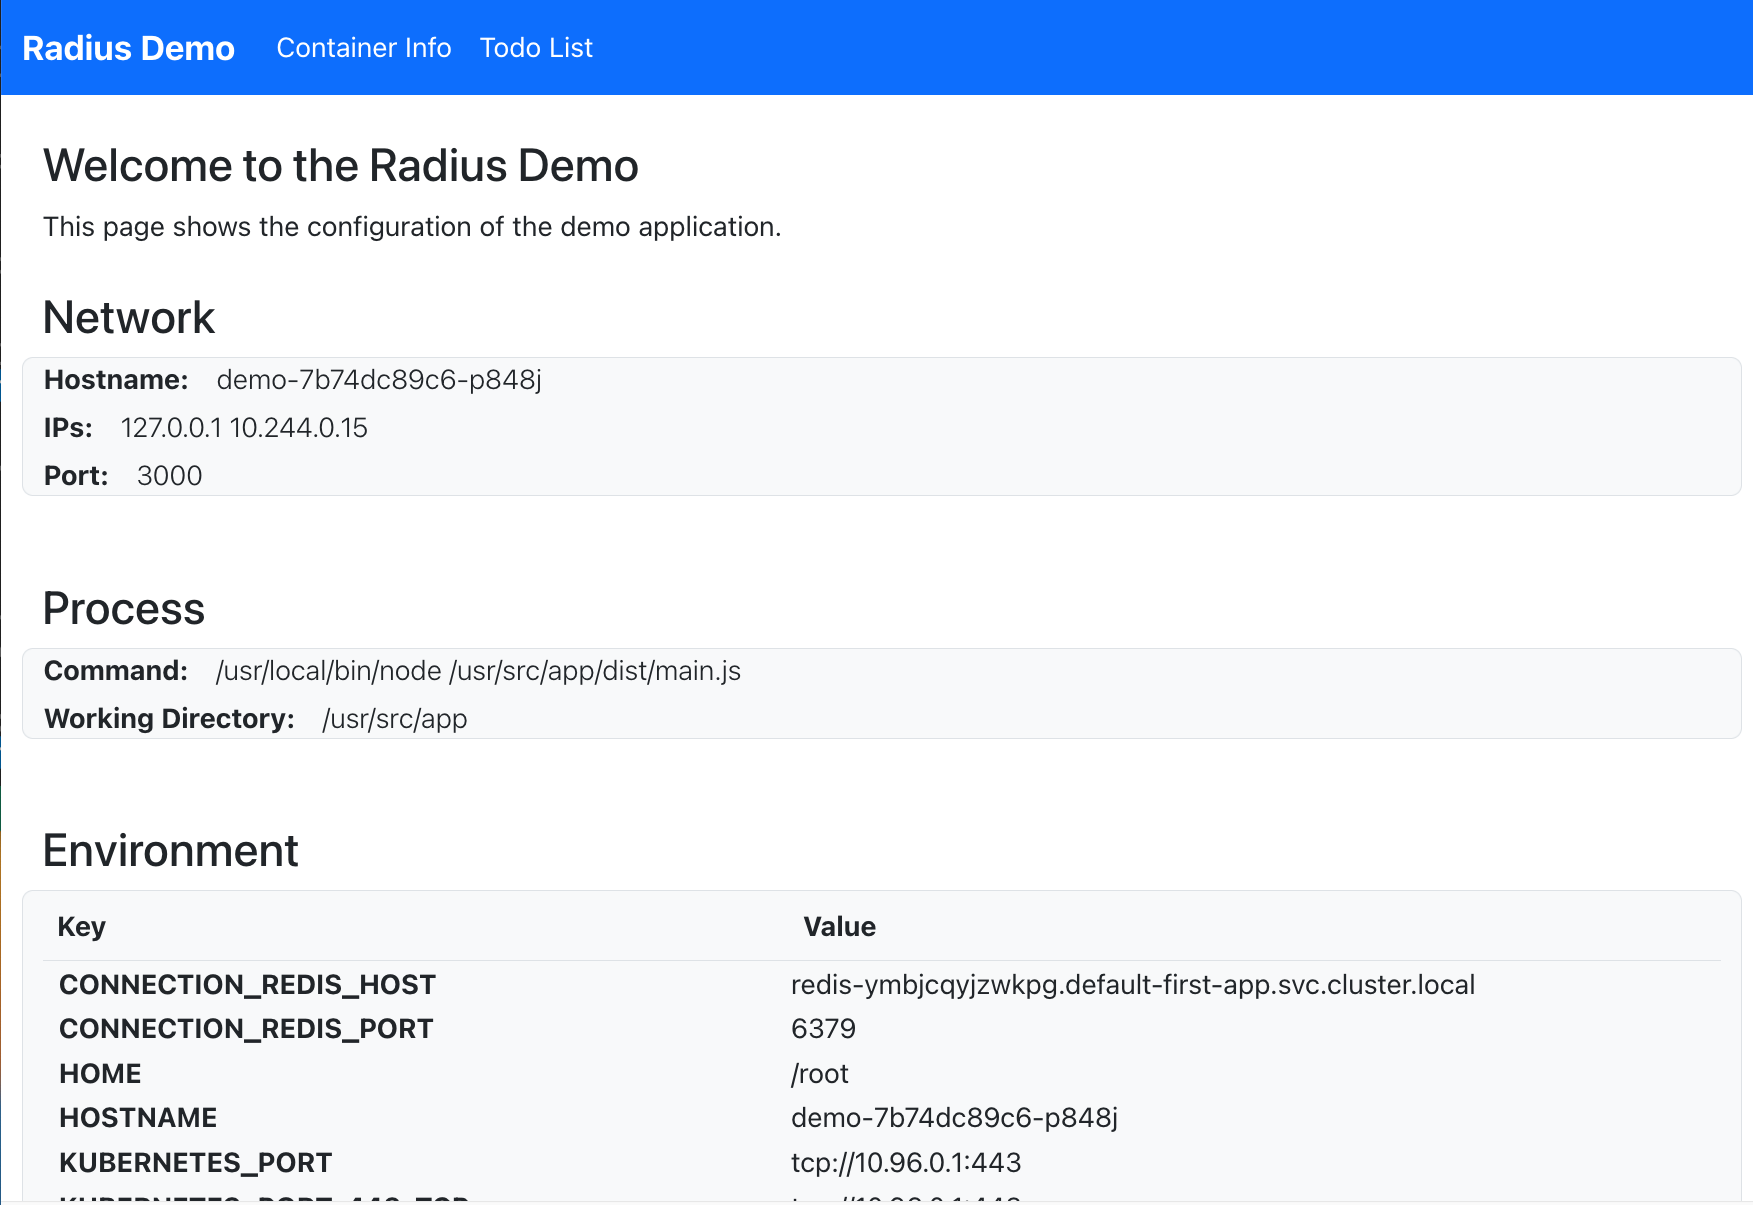Click the Radius Demo brand logo
1753x1205 pixels.
point(127,47)
